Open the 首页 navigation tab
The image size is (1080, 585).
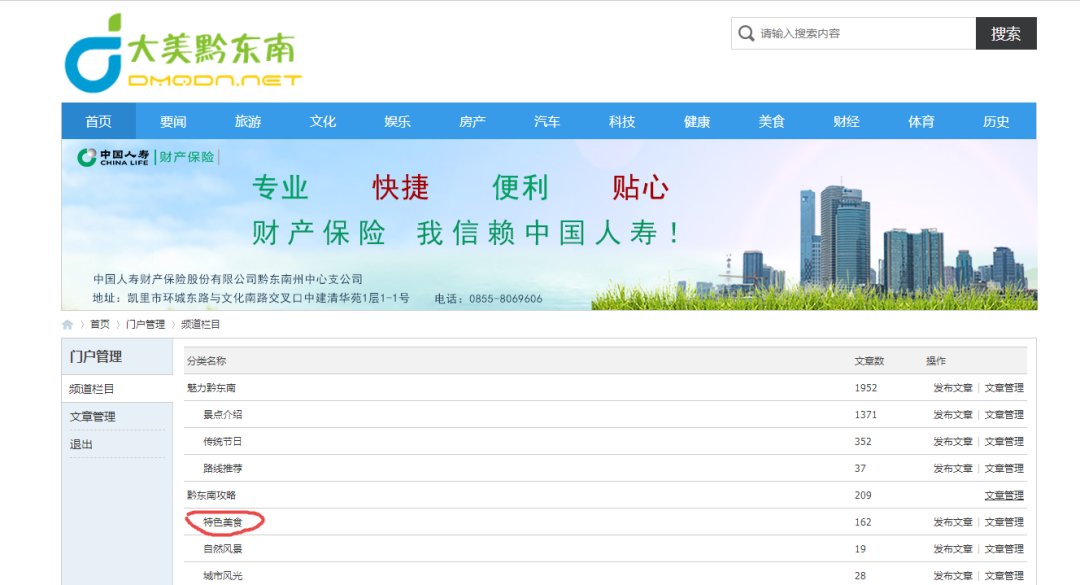(x=98, y=121)
